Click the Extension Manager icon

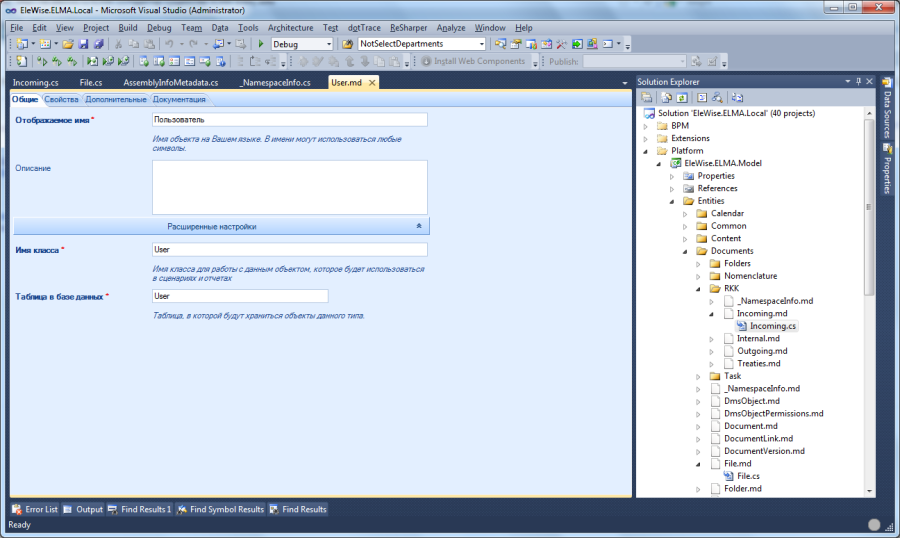pyautogui.click(x=592, y=44)
